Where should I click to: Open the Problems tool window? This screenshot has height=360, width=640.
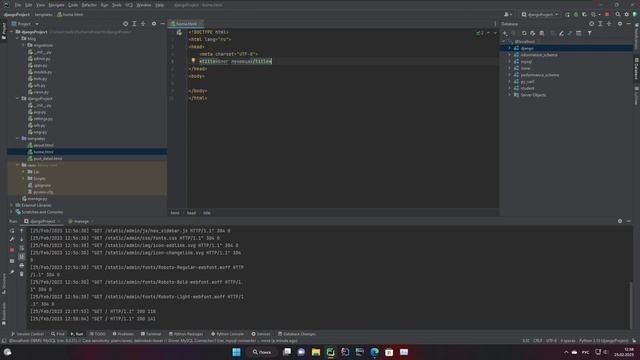click(123, 334)
